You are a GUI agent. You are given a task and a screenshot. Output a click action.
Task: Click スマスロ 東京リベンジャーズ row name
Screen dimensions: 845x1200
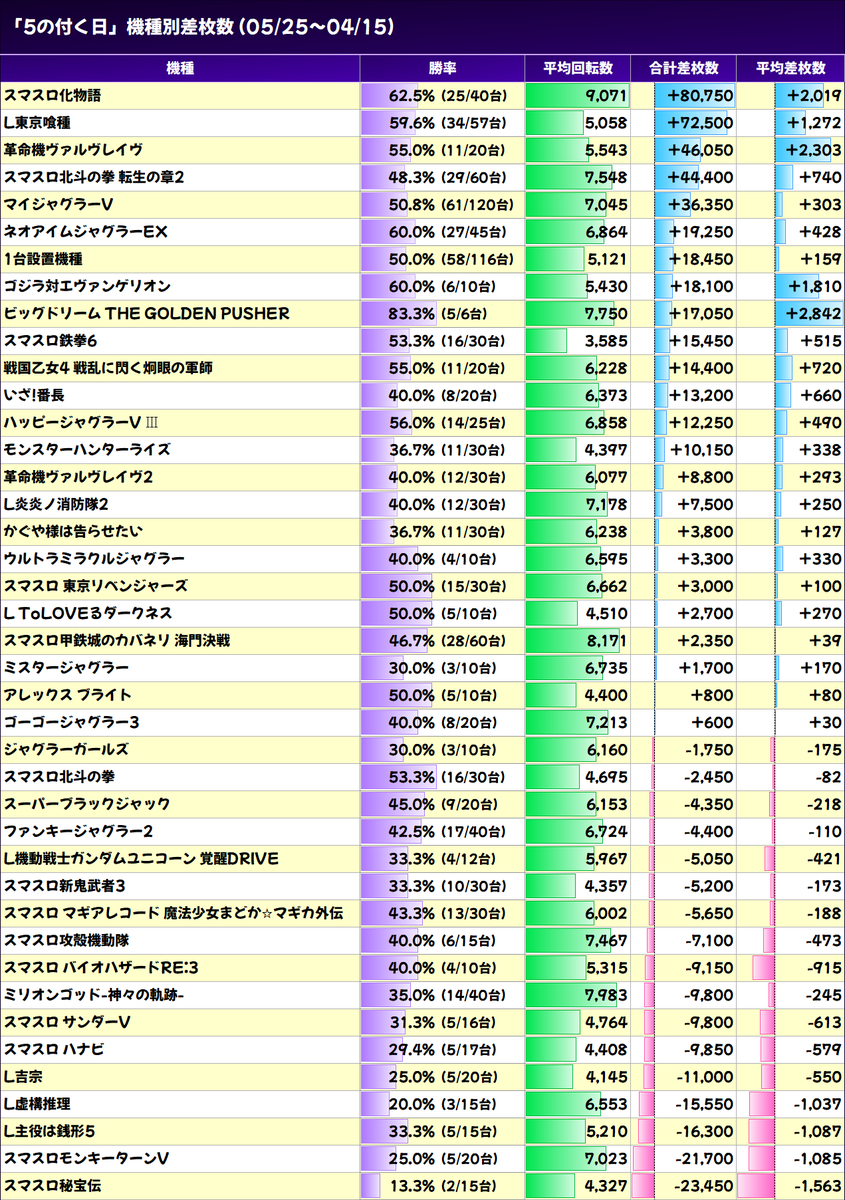tap(96, 586)
